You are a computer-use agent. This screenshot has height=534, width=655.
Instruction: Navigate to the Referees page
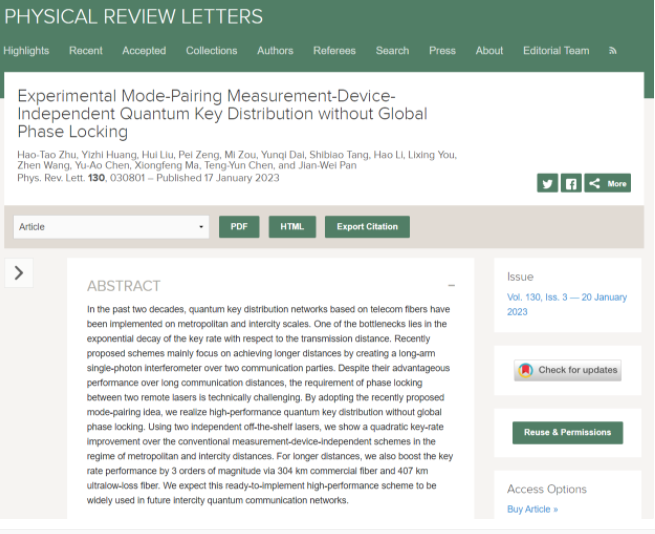pyautogui.click(x=334, y=51)
